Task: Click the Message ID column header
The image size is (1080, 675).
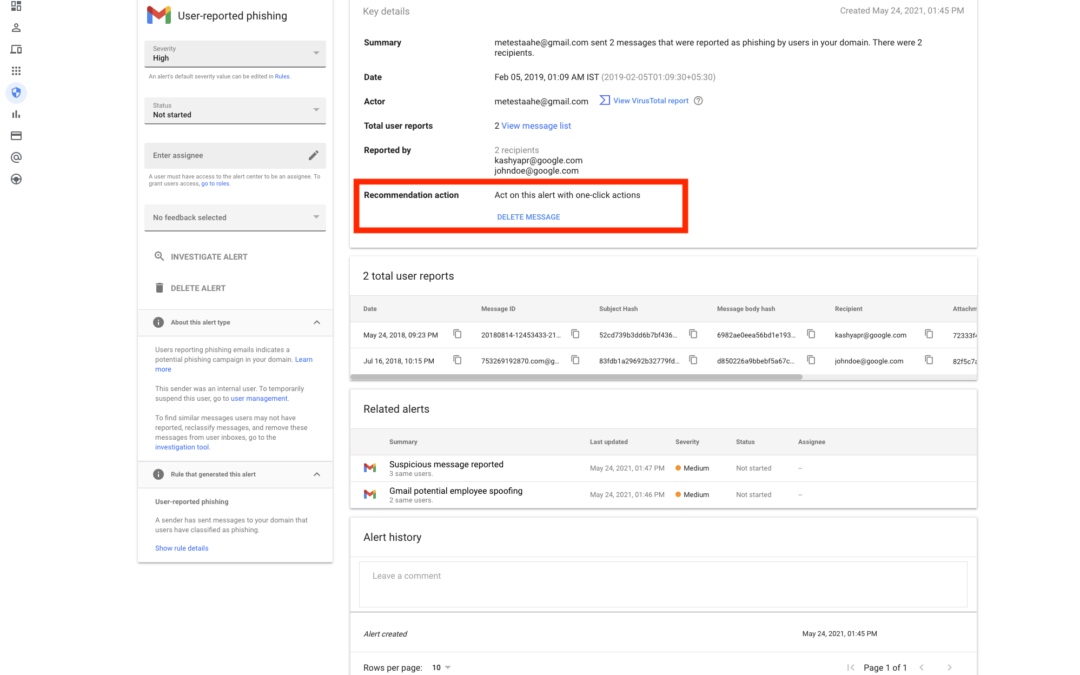Action: point(498,309)
